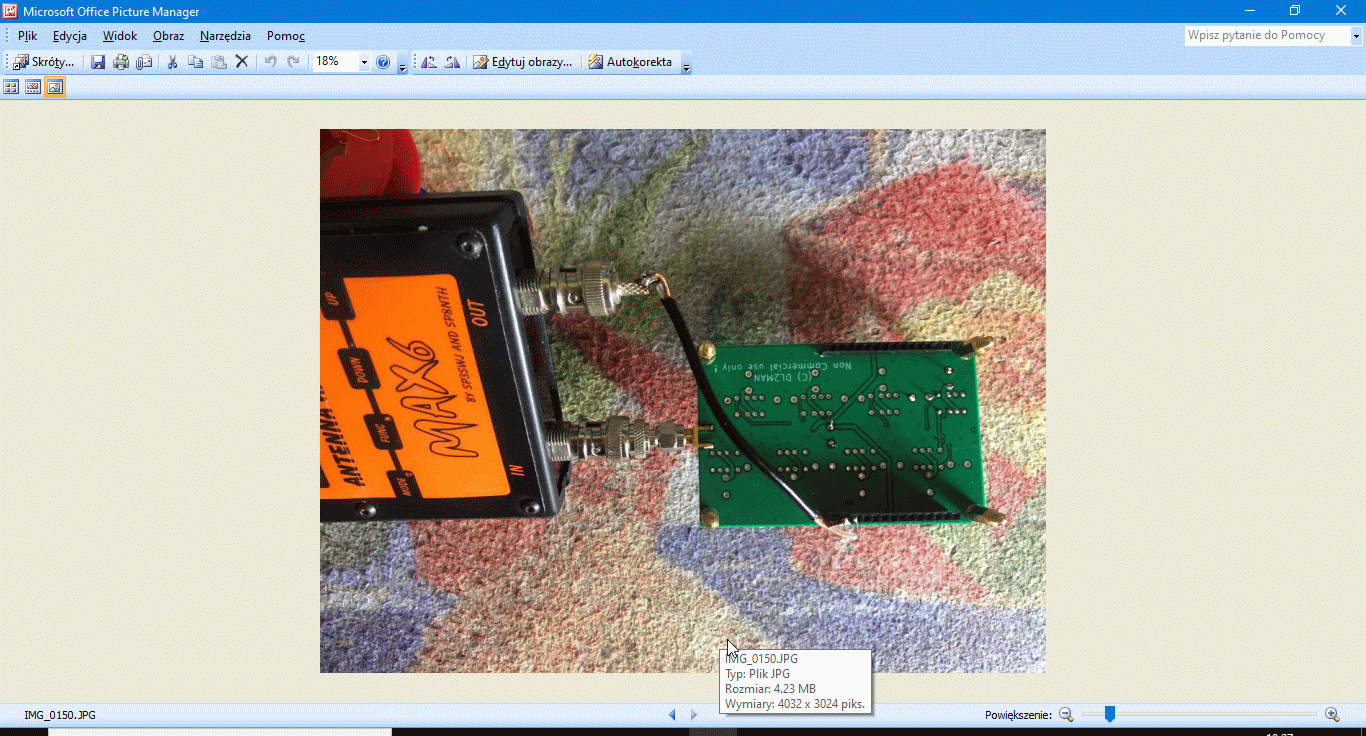Open Help with the question mark icon
The width and height of the screenshot is (1366, 736).
[x=383, y=62]
